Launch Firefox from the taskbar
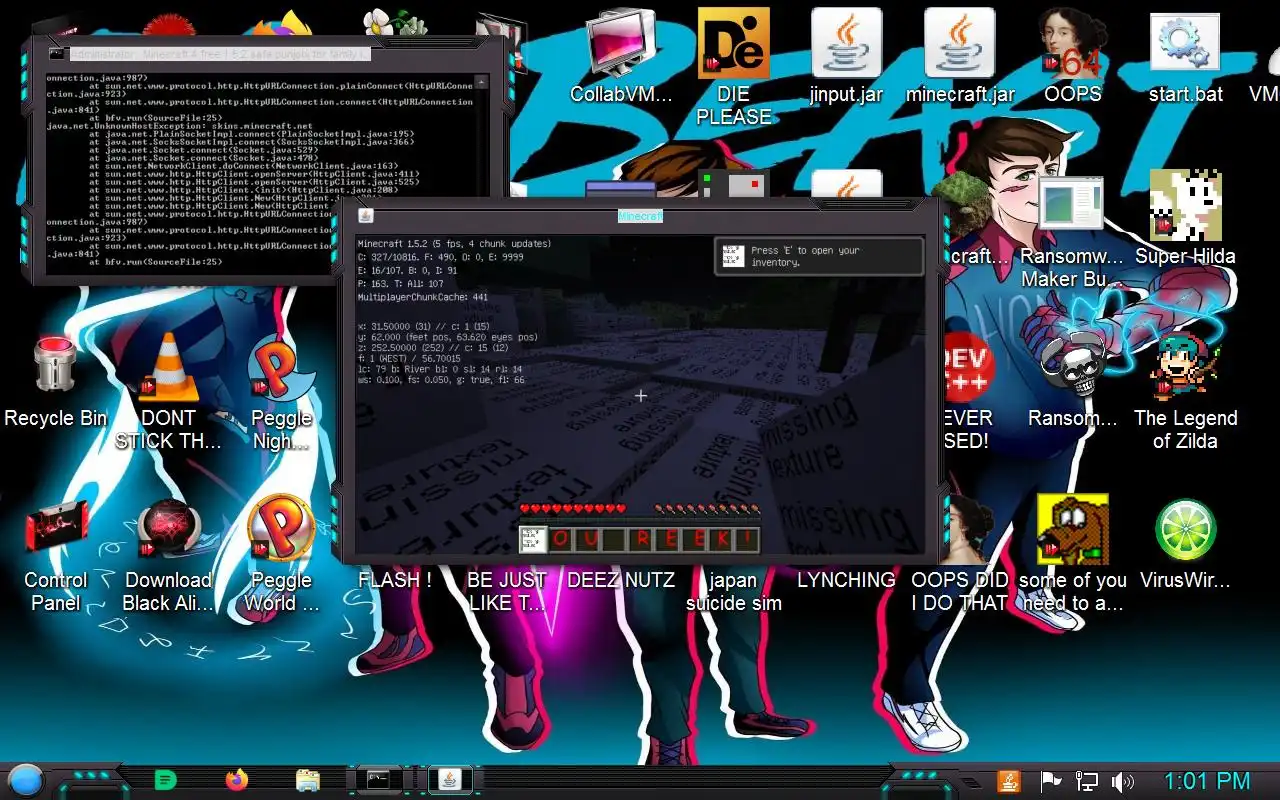1280x800 pixels. [x=237, y=780]
